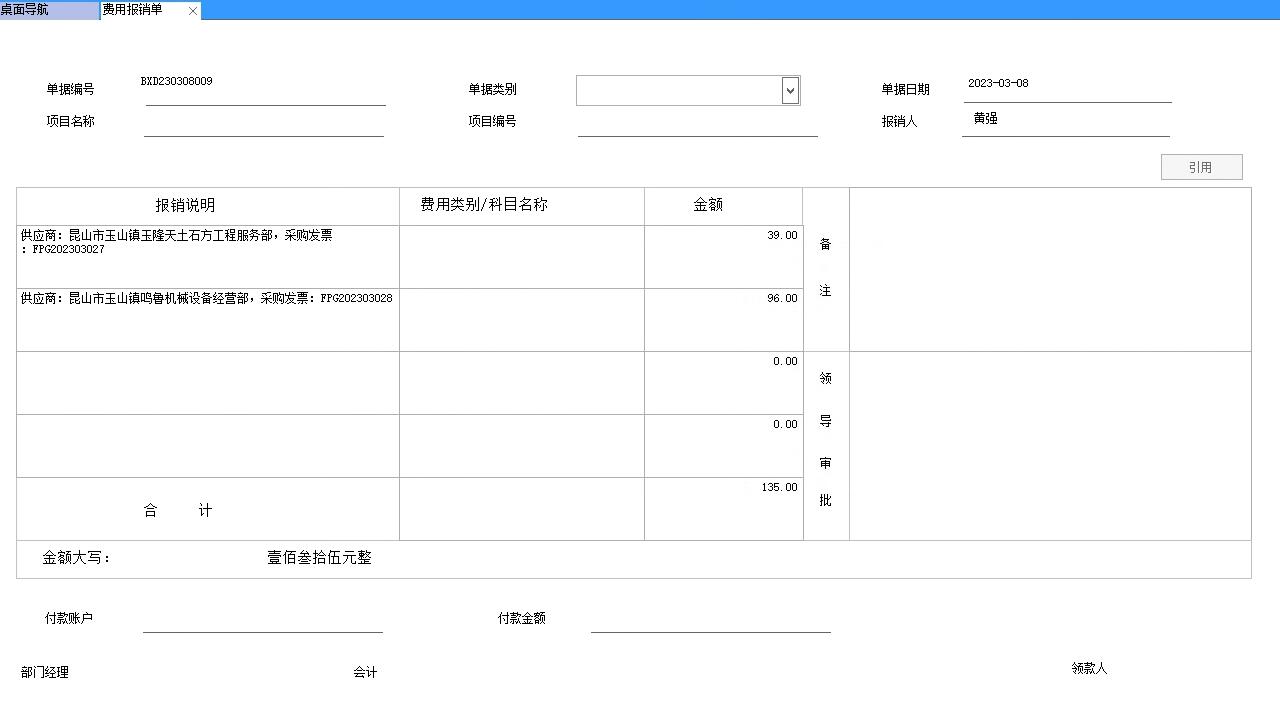Close the 费用报销单 tab
This screenshot has height=717, width=1280.
click(193, 11)
